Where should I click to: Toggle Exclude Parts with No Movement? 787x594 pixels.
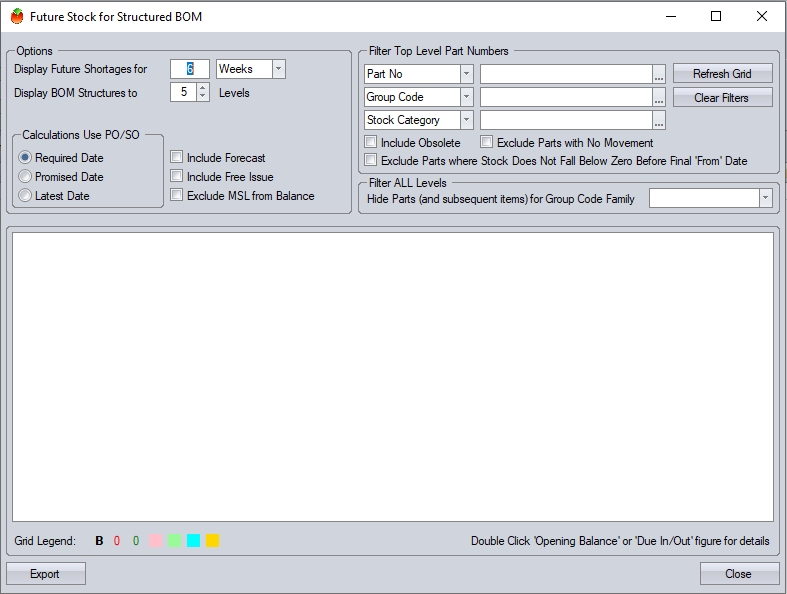(x=487, y=143)
